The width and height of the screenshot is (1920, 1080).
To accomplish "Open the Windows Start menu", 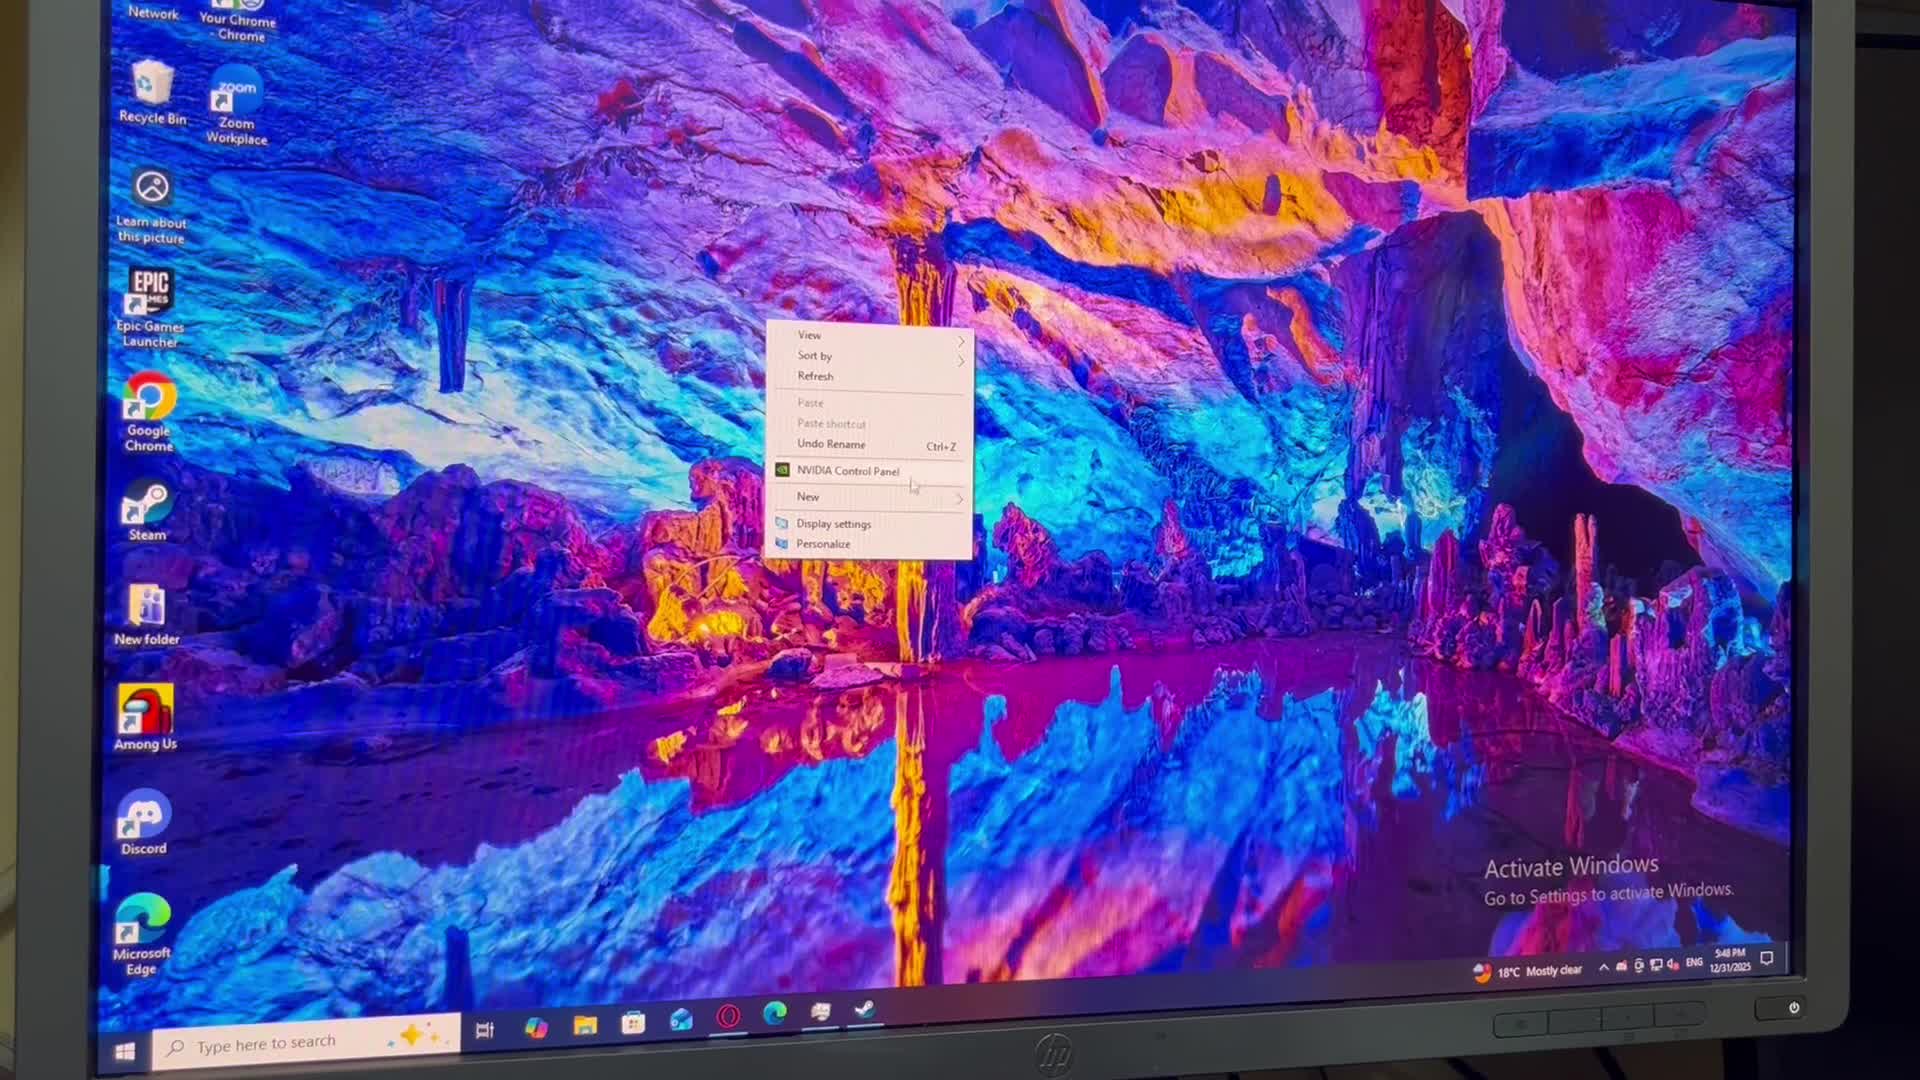I will pos(125,1052).
